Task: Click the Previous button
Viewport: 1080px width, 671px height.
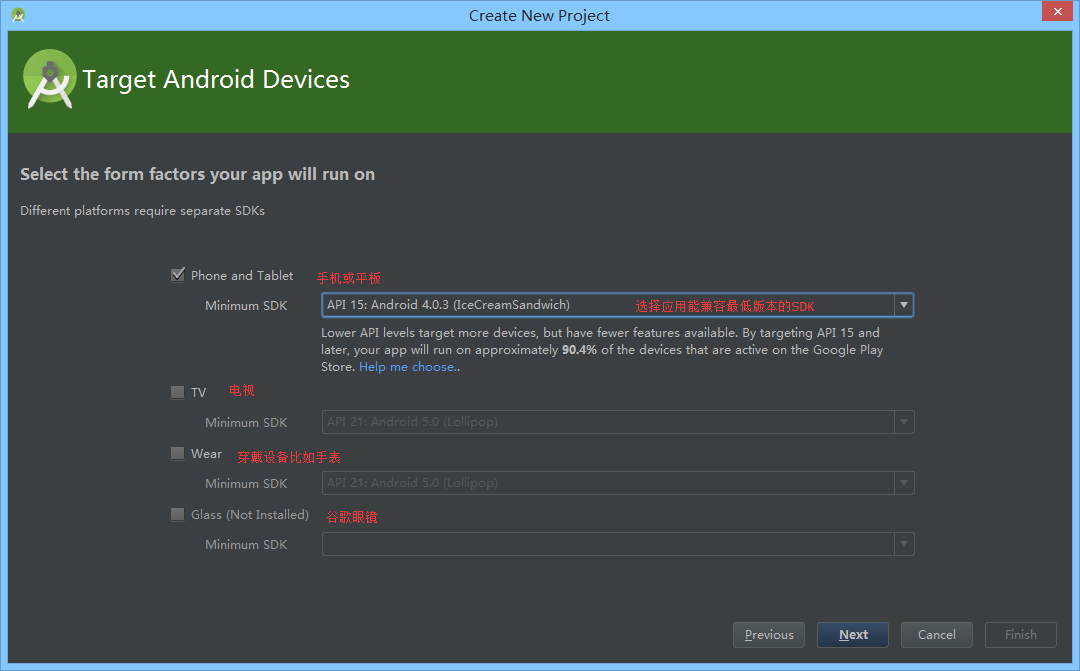Action: [768, 634]
